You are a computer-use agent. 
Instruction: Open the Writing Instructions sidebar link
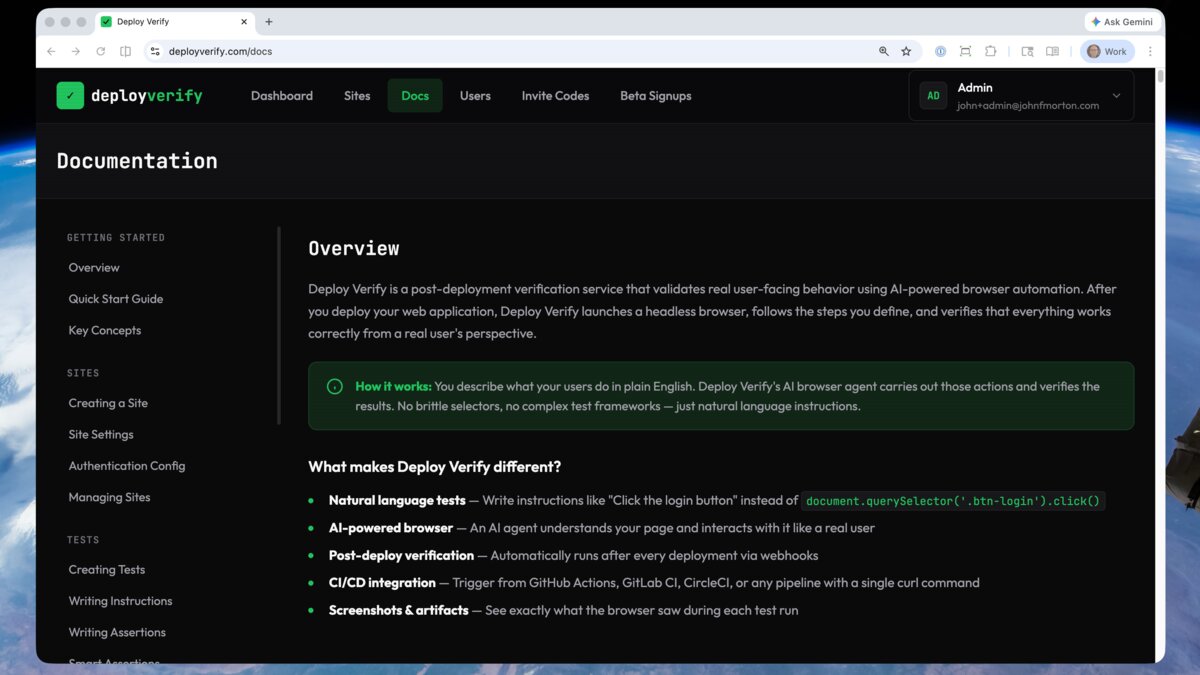click(120, 601)
